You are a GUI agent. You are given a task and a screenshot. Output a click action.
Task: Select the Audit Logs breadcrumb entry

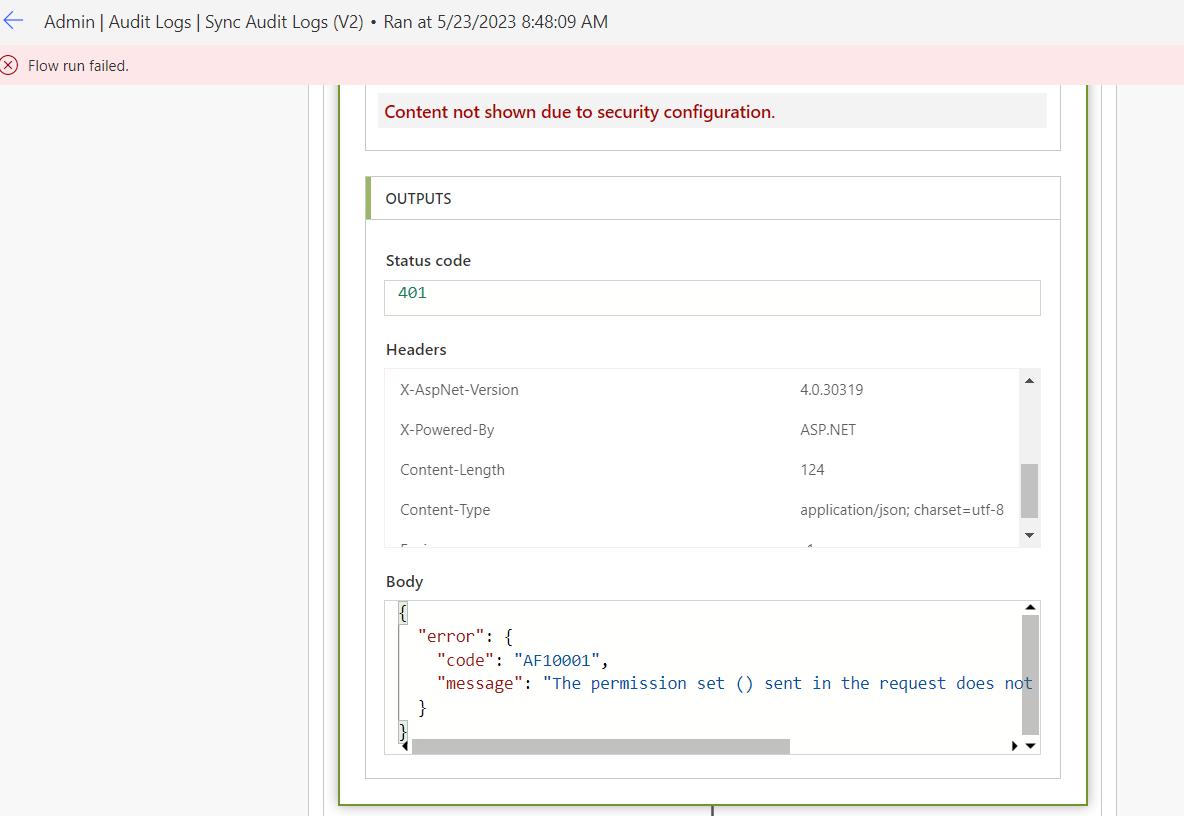coord(150,21)
